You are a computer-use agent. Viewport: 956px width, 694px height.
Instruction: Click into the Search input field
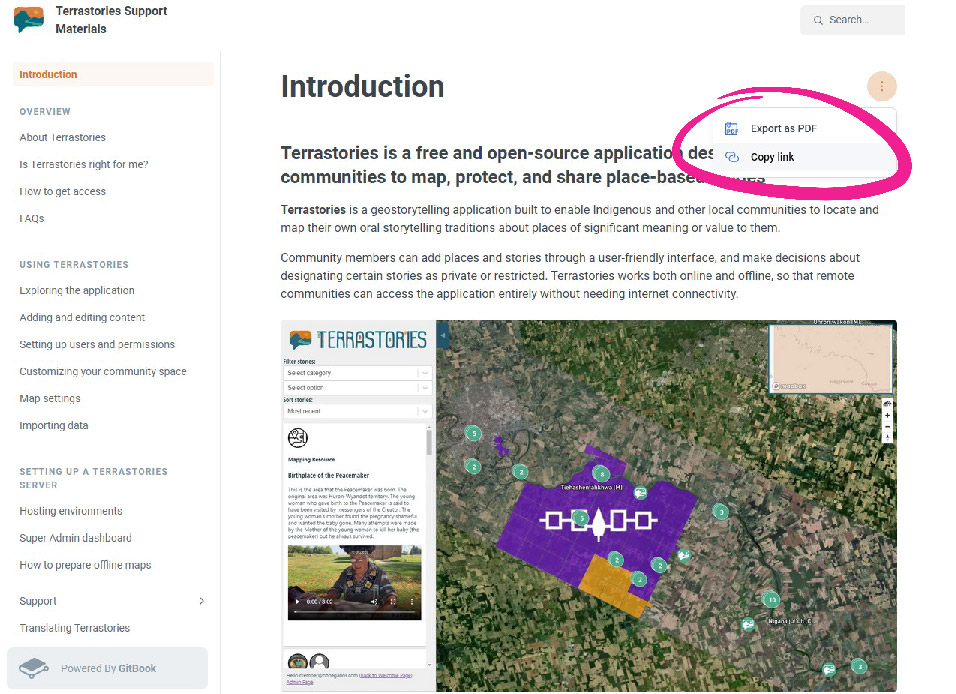click(x=862, y=20)
